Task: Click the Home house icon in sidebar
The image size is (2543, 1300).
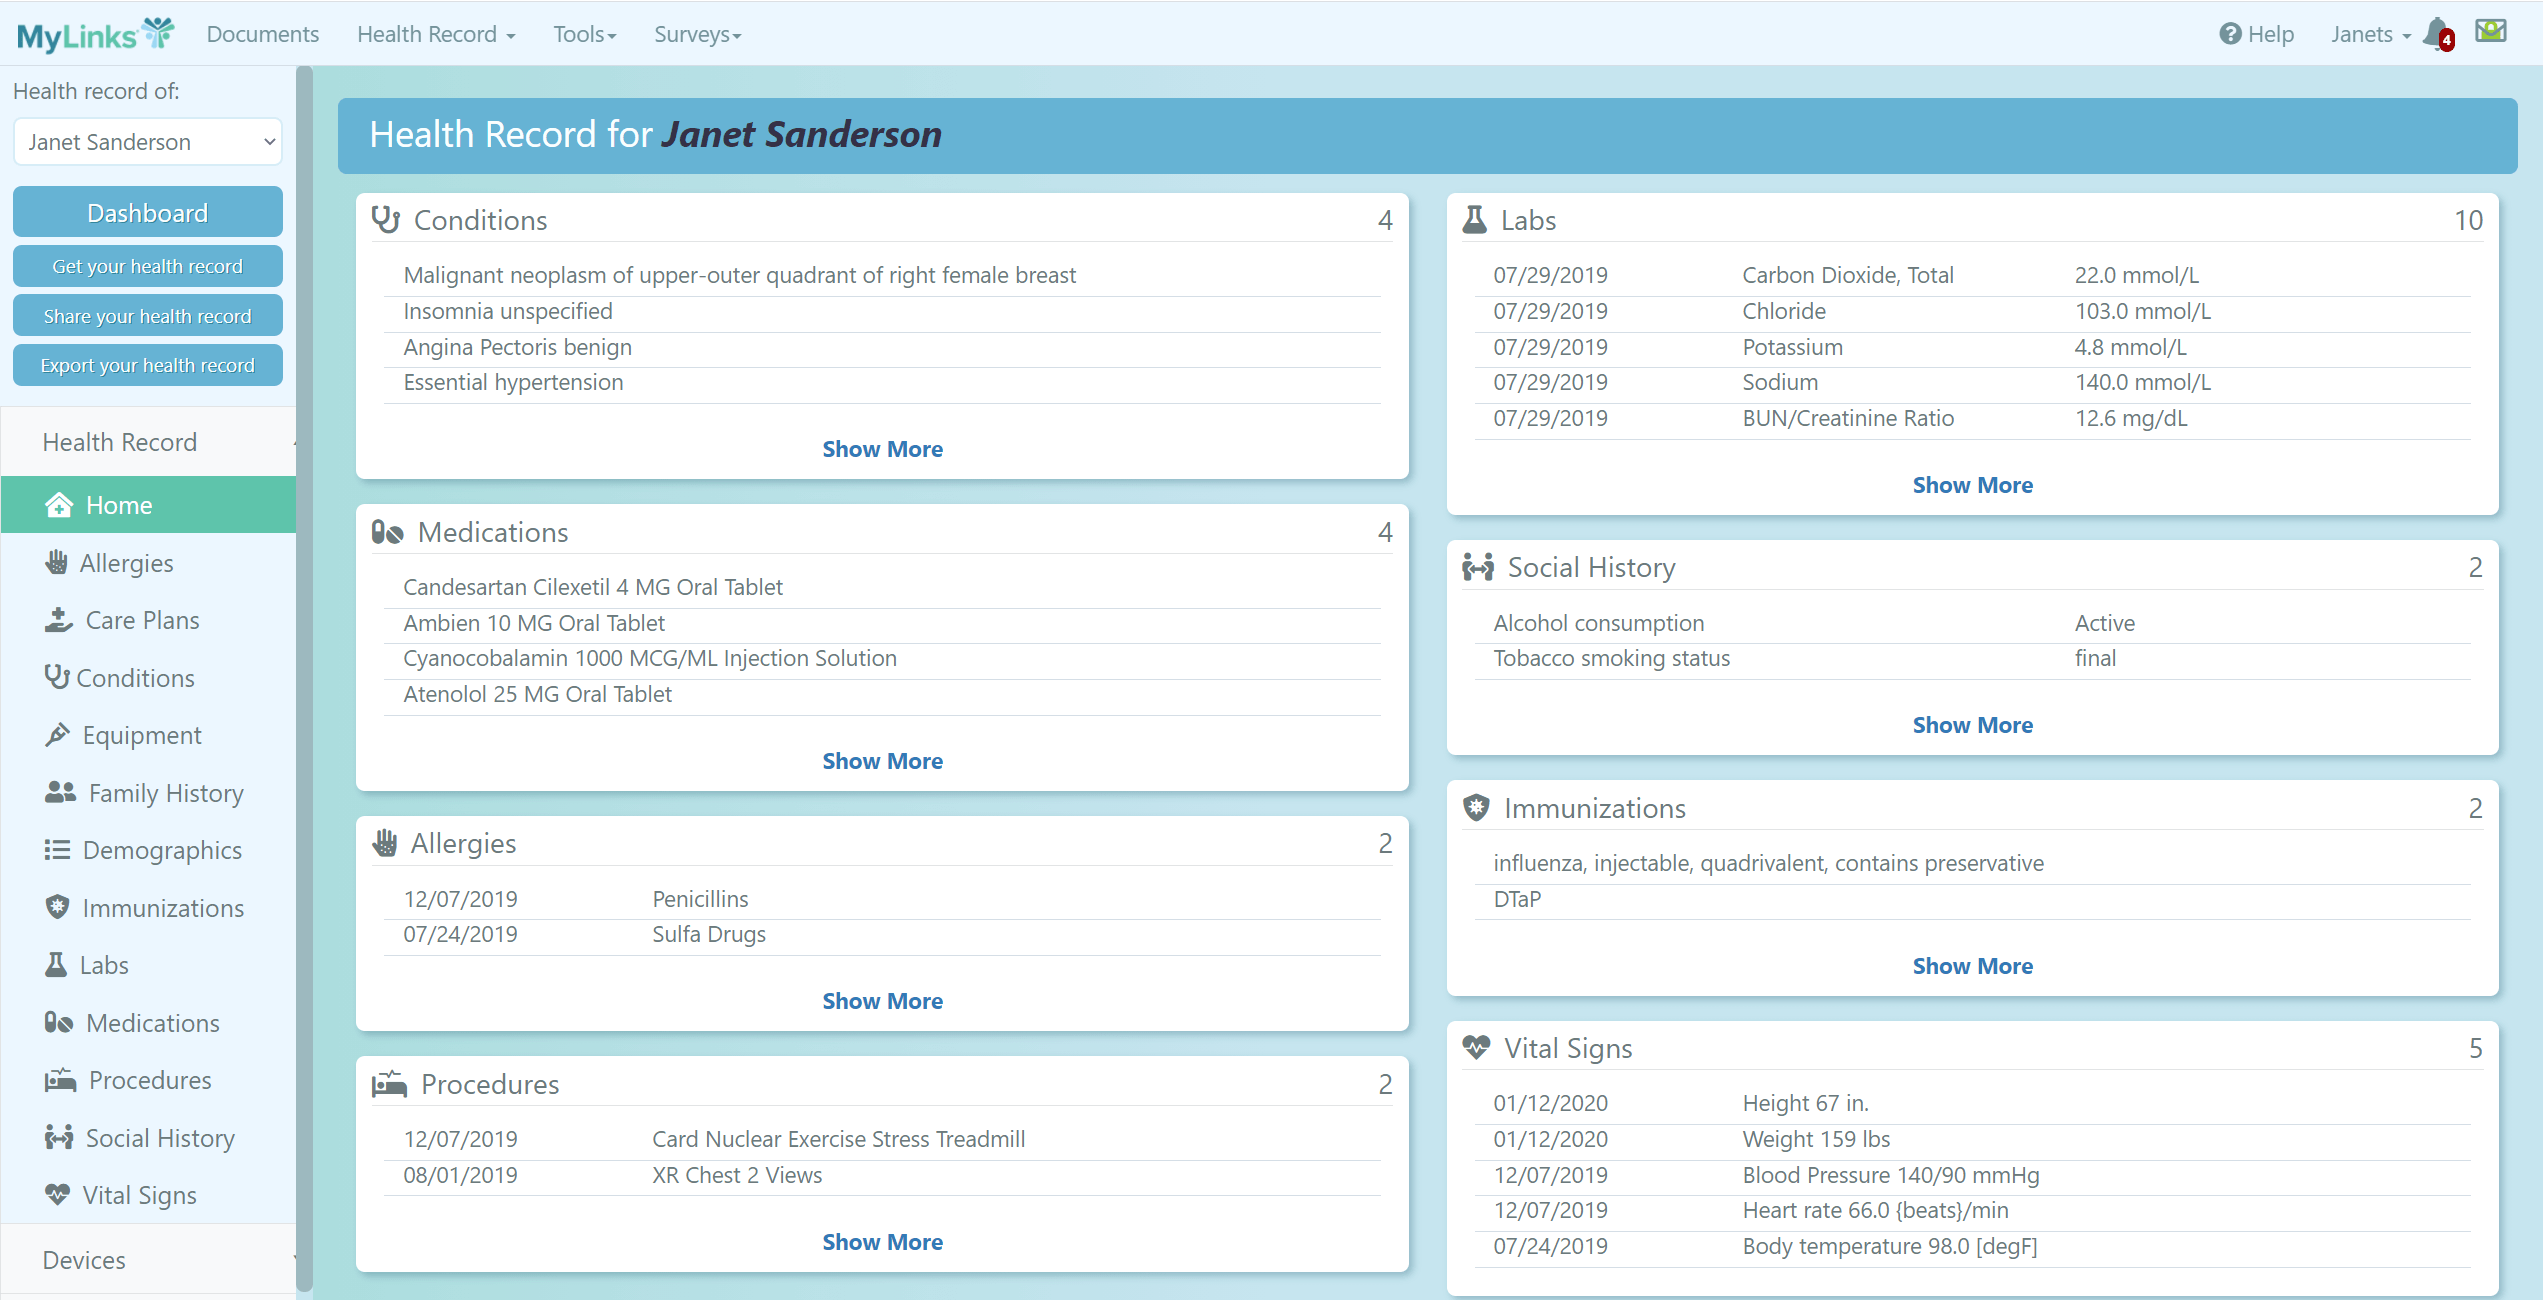Action: (x=59, y=505)
